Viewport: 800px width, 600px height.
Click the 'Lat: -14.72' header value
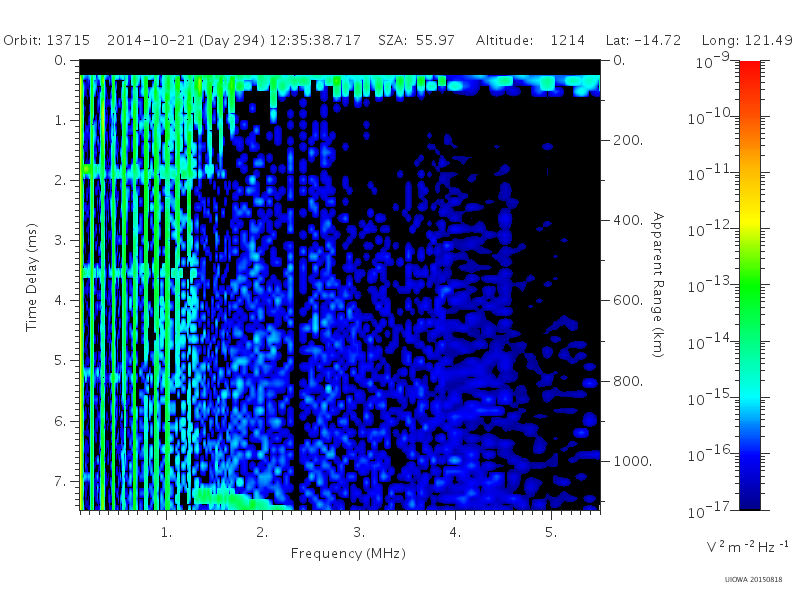643,40
